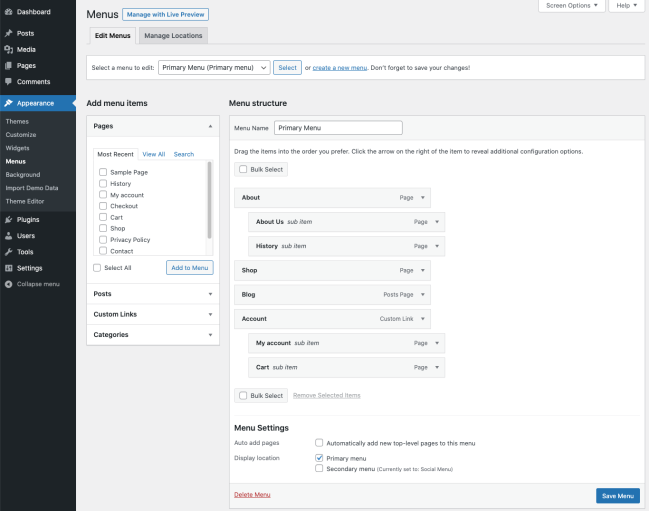Viewport: 649px width, 511px height.
Task: Open Tools via the wrench icon
Action: [x=9, y=252]
